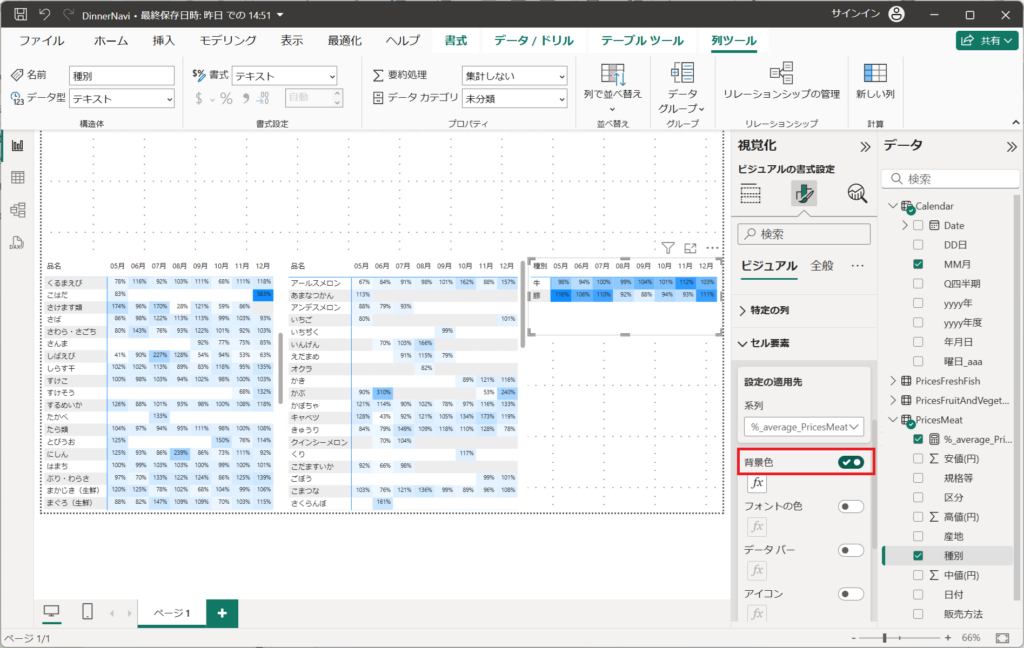
Task: Expand the PricesFreshFish table
Action: click(894, 381)
